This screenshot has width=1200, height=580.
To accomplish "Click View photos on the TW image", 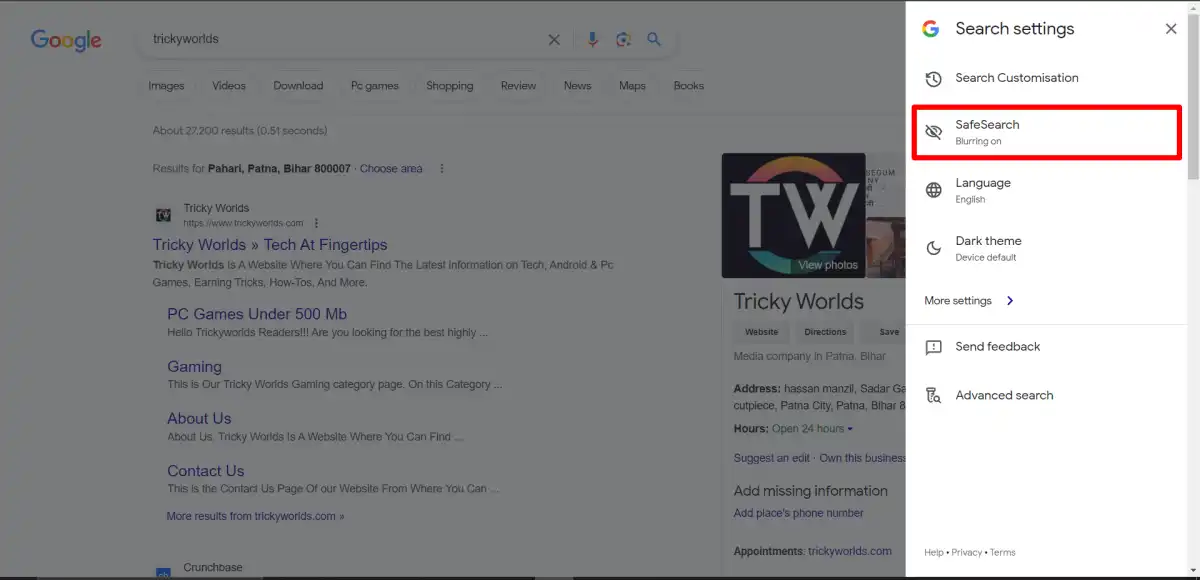I will [x=828, y=265].
